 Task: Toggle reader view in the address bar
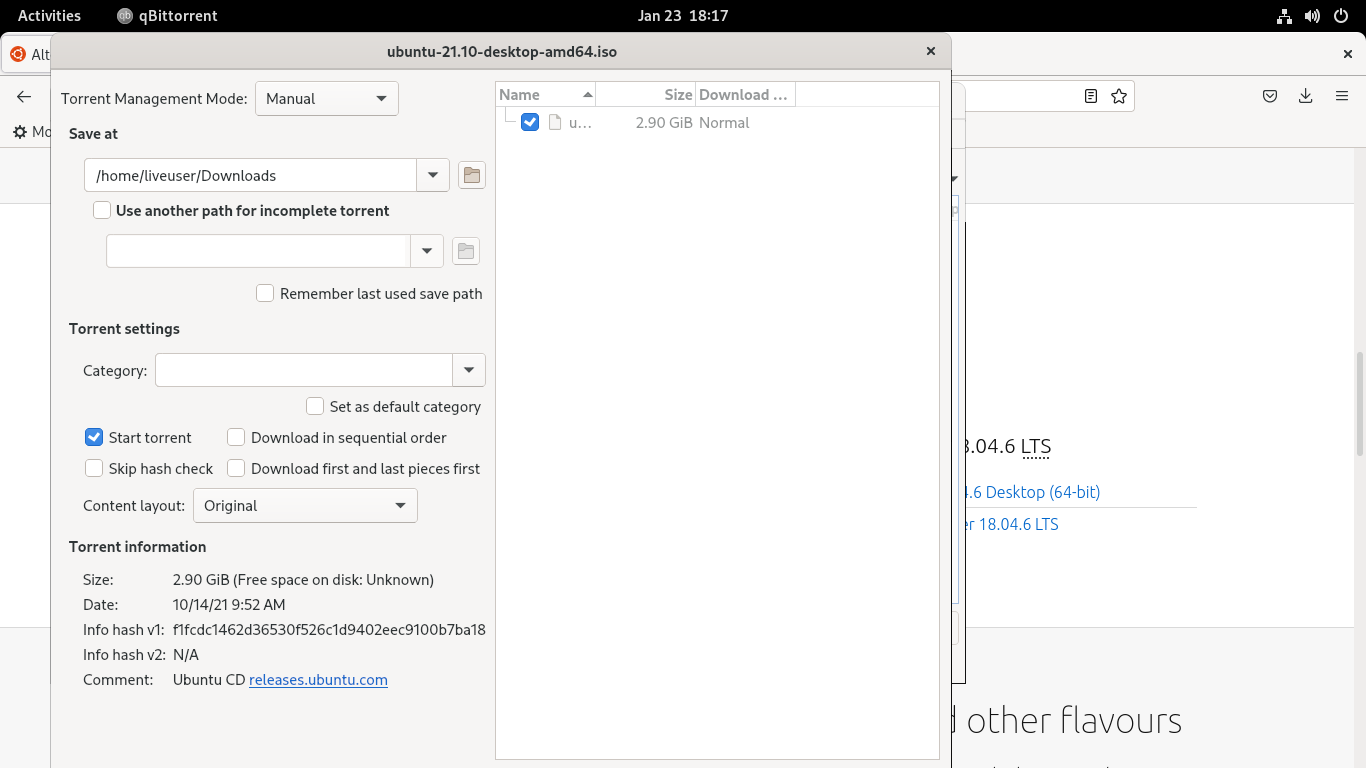[x=1090, y=95]
